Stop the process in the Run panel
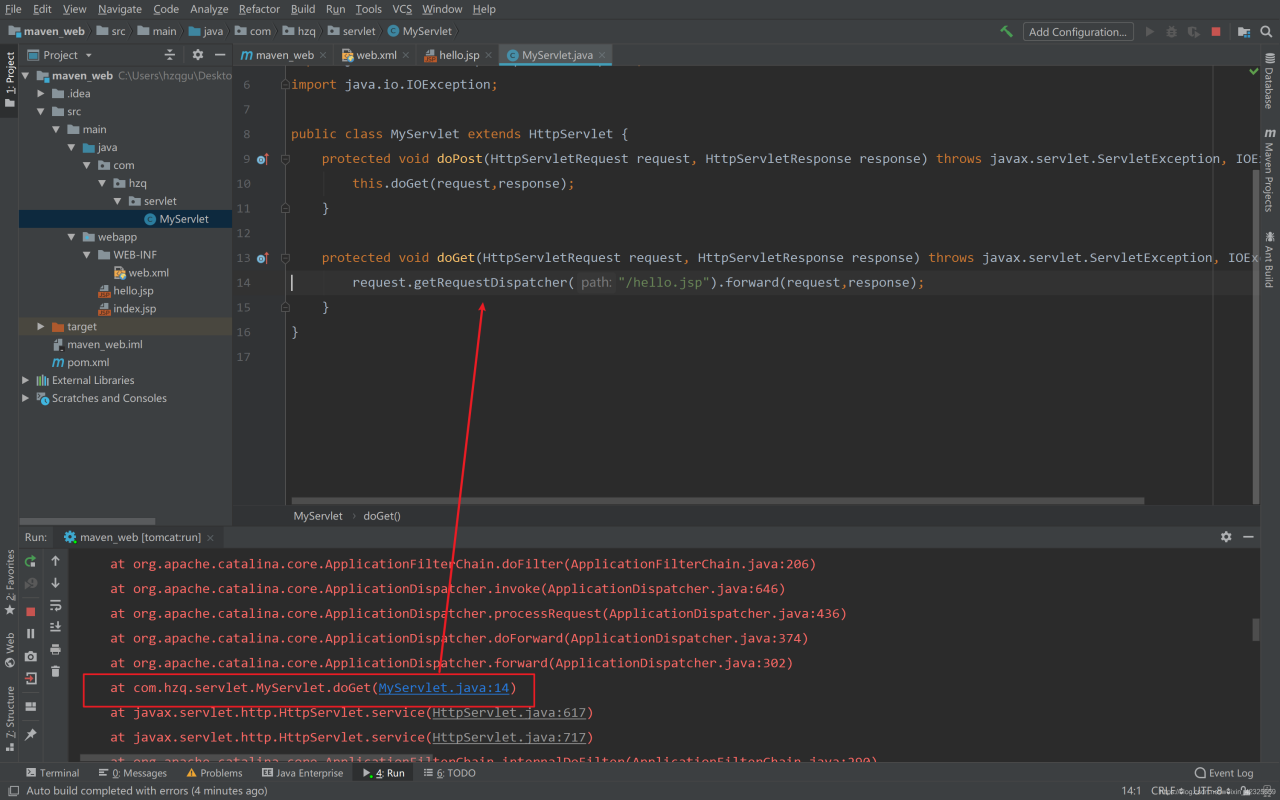The width and height of the screenshot is (1280, 800). click(31, 610)
